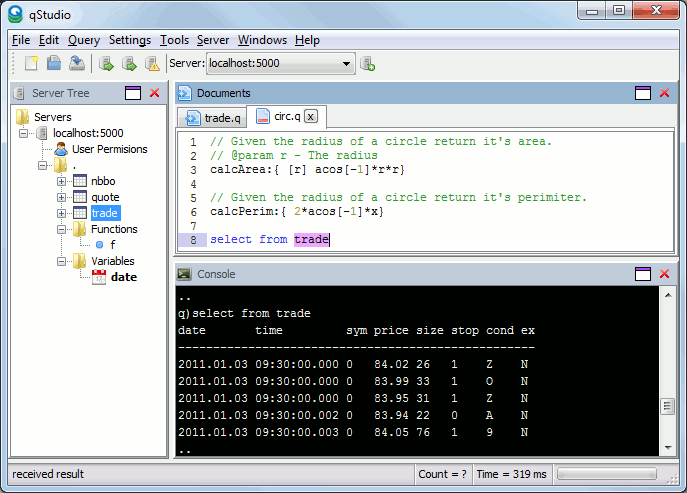
Task: Click the 'Count = ?' status entry
Action: click(442, 474)
